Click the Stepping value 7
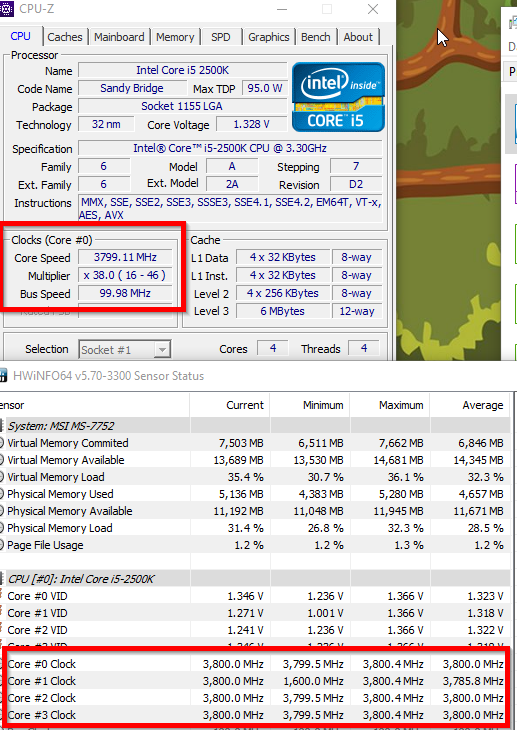The image size is (517, 730). point(356,166)
